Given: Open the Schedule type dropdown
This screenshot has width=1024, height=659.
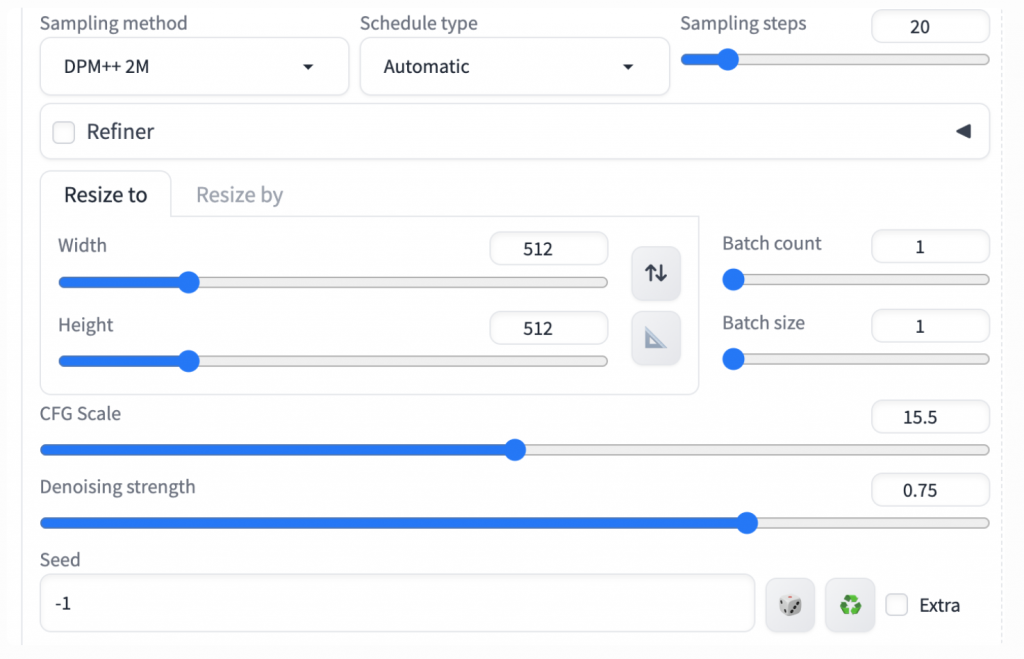Looking at the screenshot, I should pos(514,67).
